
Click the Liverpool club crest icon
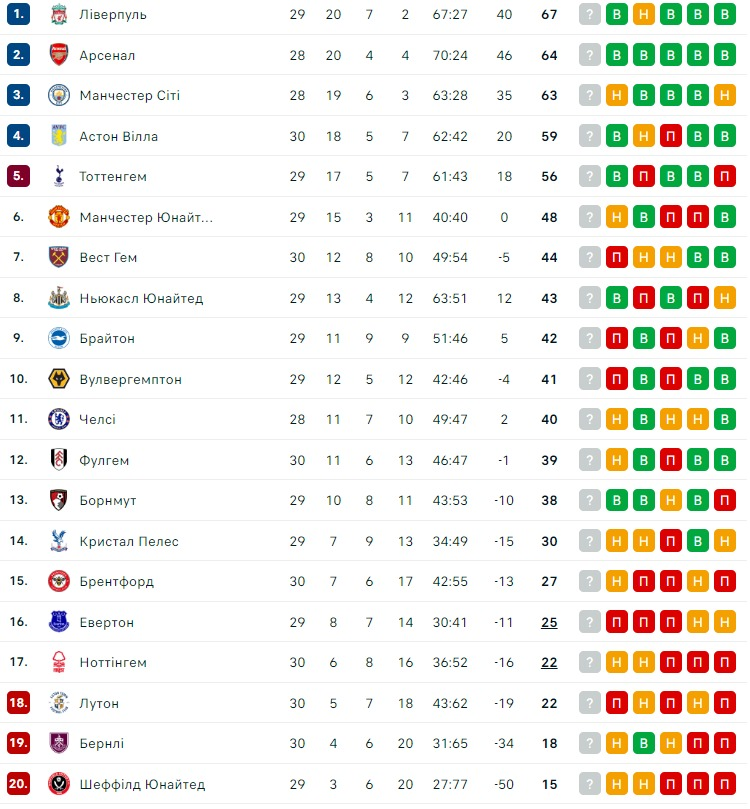(59, 15)
